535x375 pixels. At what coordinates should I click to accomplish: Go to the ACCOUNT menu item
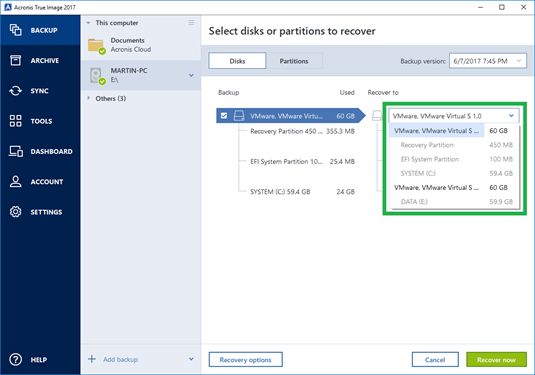coord(40,182)
